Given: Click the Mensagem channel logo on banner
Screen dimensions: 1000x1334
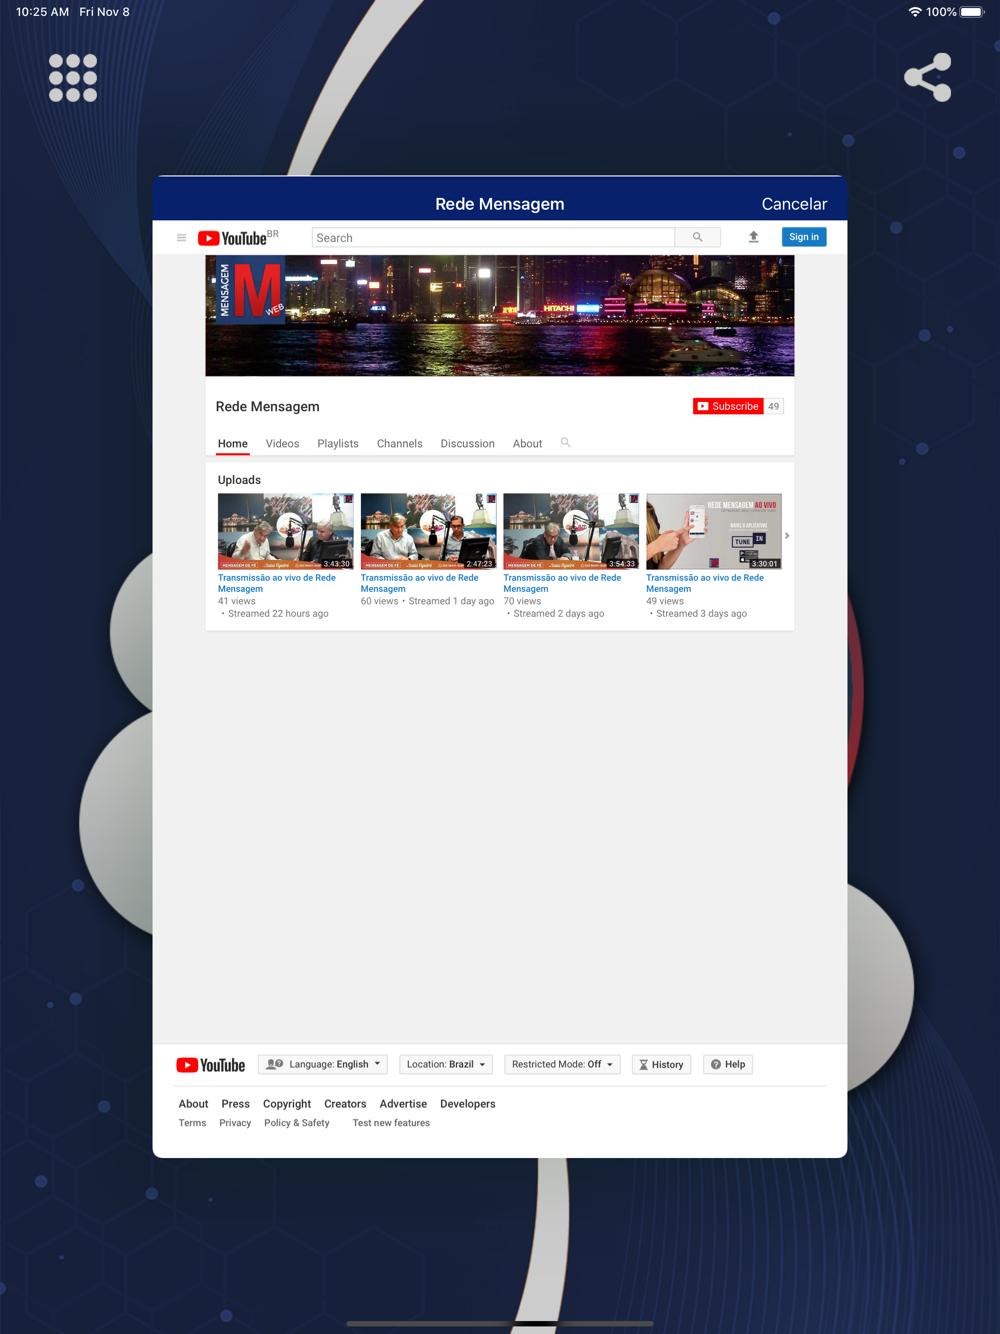Looking at the screenshot, I should 251,290.
